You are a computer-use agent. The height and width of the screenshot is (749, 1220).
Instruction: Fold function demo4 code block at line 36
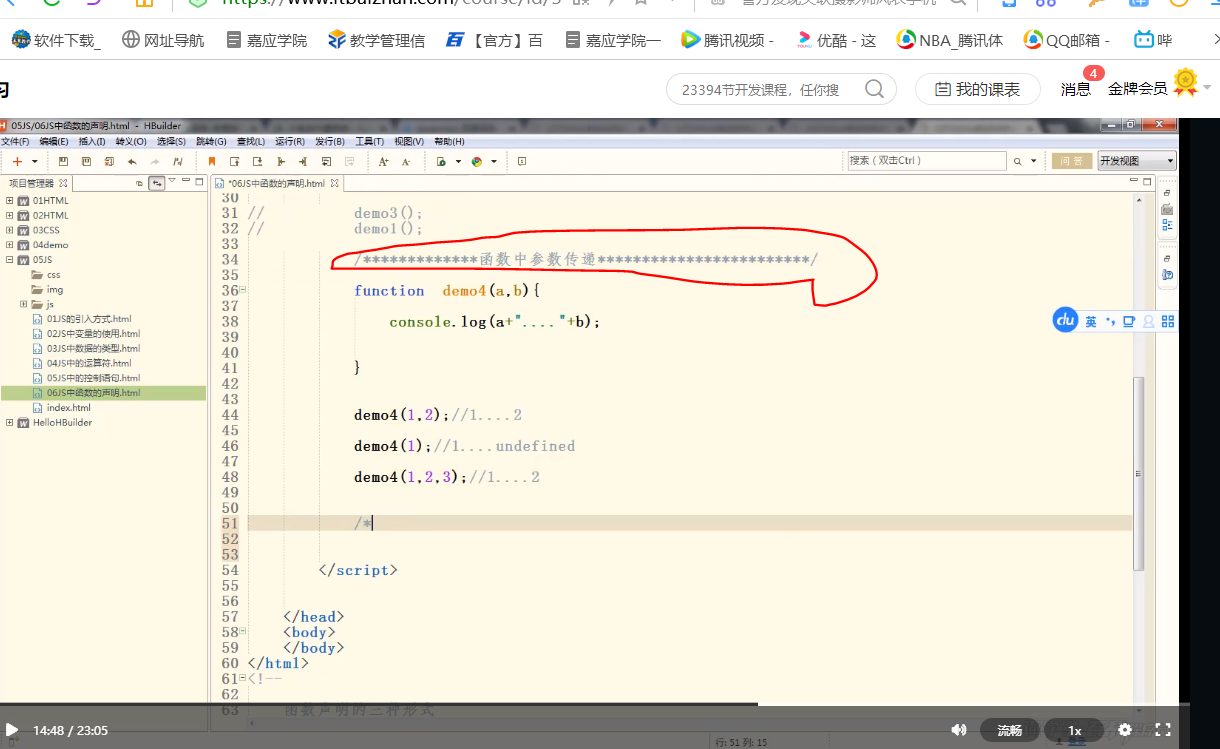(243, 290)
